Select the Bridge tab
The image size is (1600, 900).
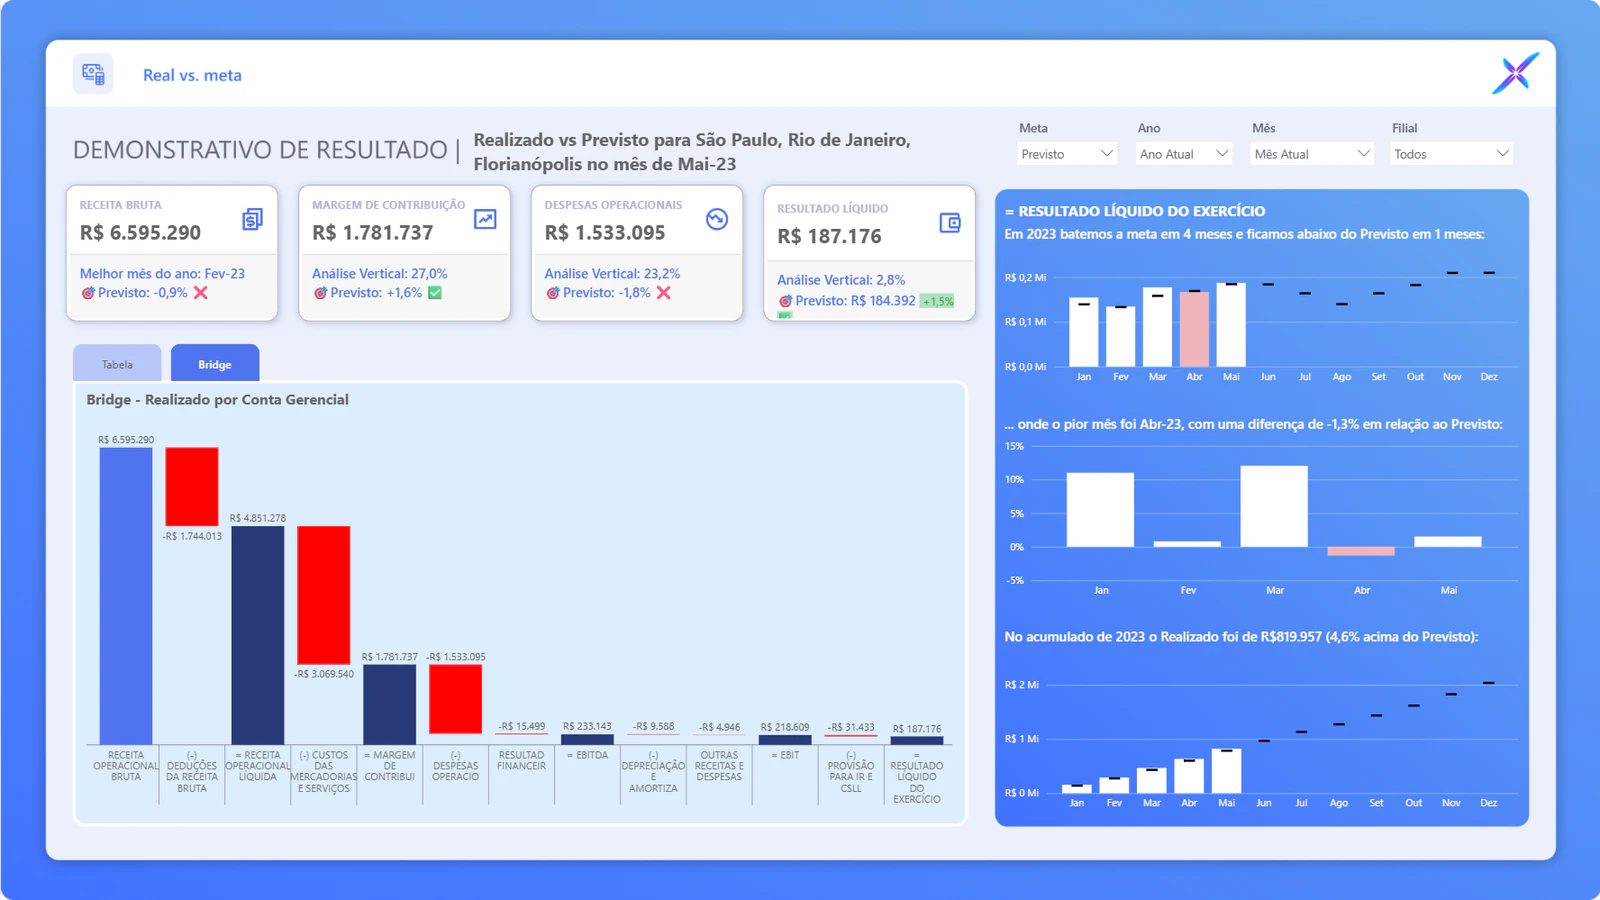[215, 363]
